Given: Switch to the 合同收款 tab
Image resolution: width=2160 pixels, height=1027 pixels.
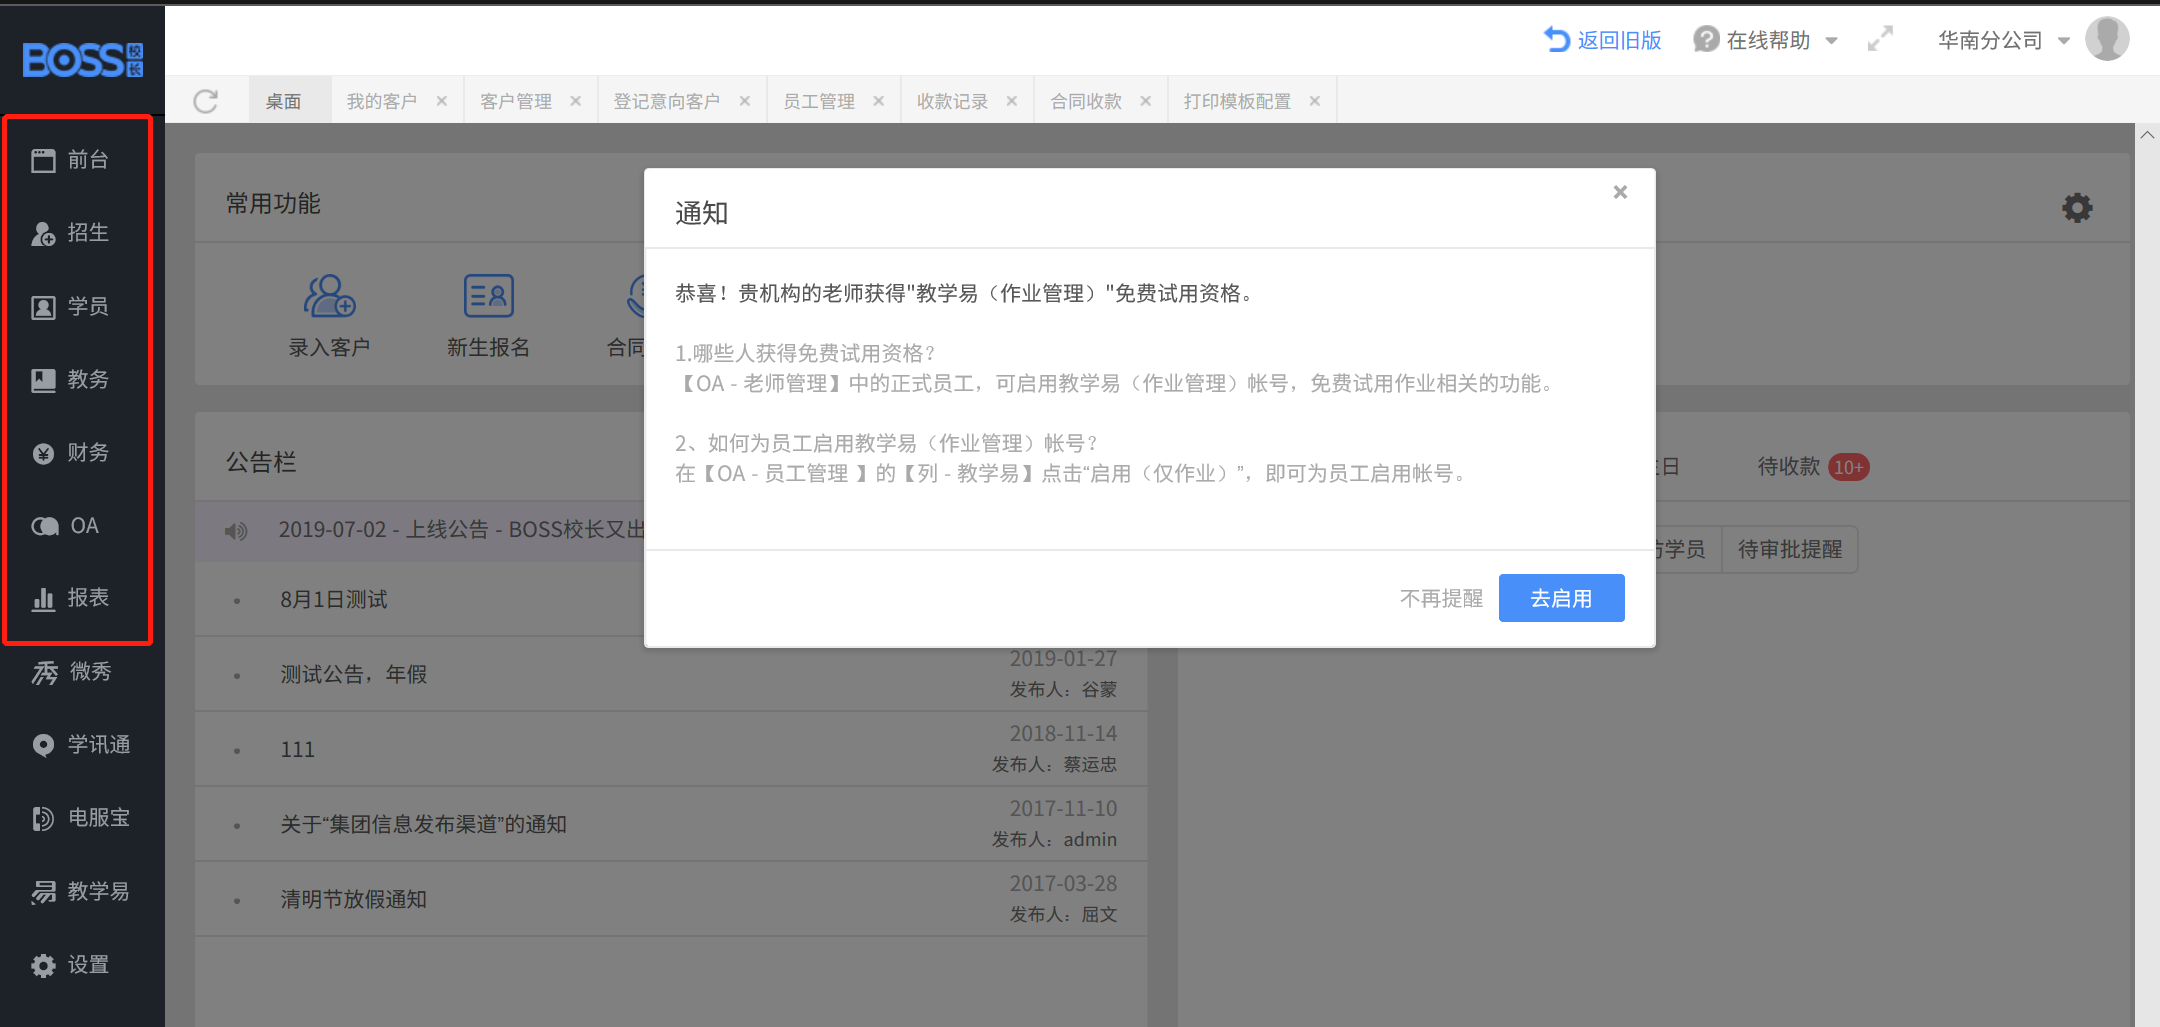Looking at the screenshot, I should tap(1086, 101).
